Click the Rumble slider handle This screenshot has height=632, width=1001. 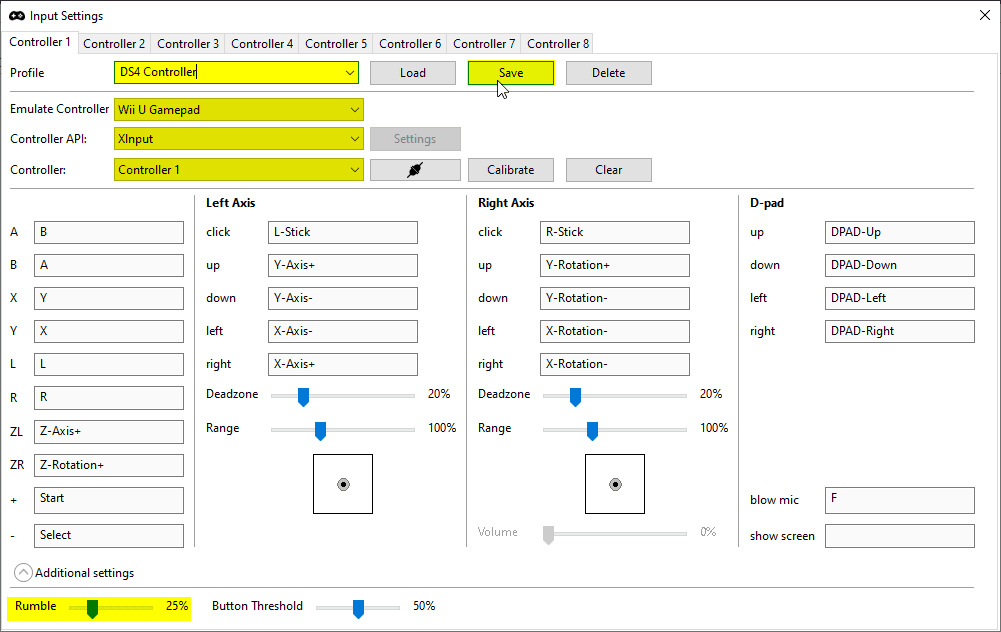click(x=92, y=608)
